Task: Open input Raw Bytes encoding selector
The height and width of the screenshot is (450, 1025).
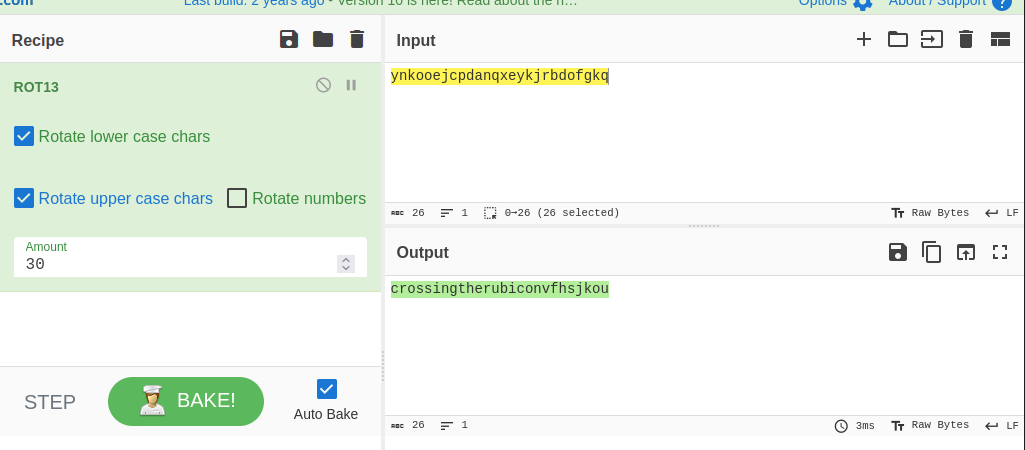Action: tap(930, 213)
